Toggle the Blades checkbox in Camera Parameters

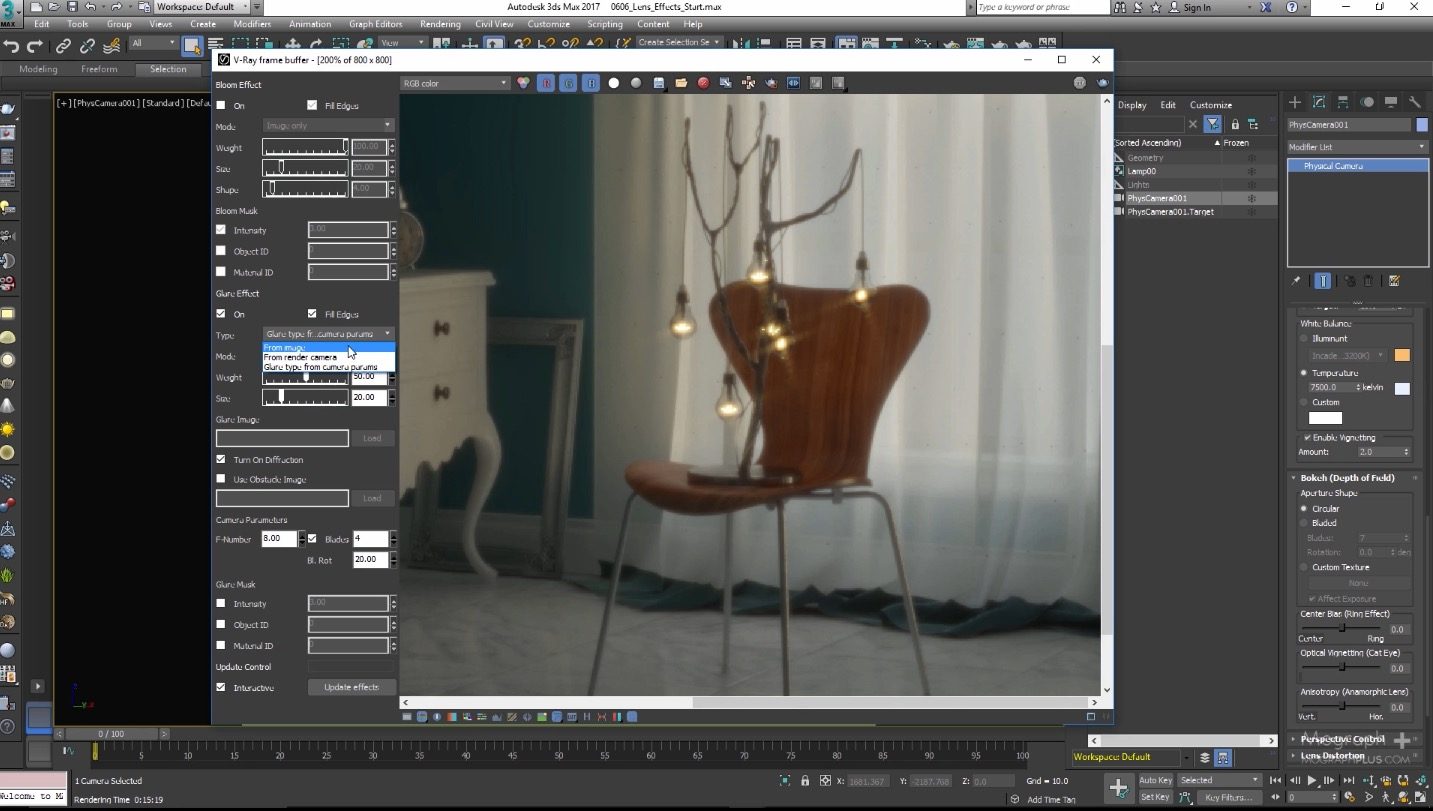pos(312,538)
